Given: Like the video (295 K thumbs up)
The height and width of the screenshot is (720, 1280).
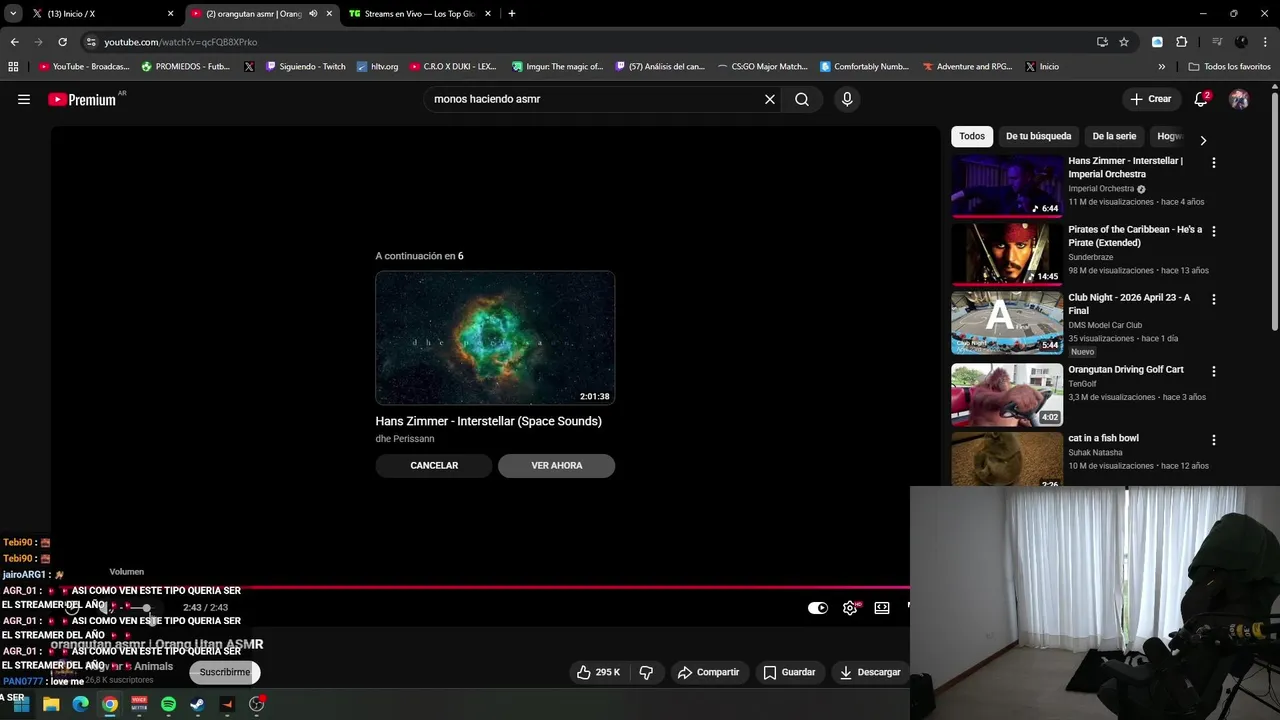Looking at the screenshot, I should 598,672.
